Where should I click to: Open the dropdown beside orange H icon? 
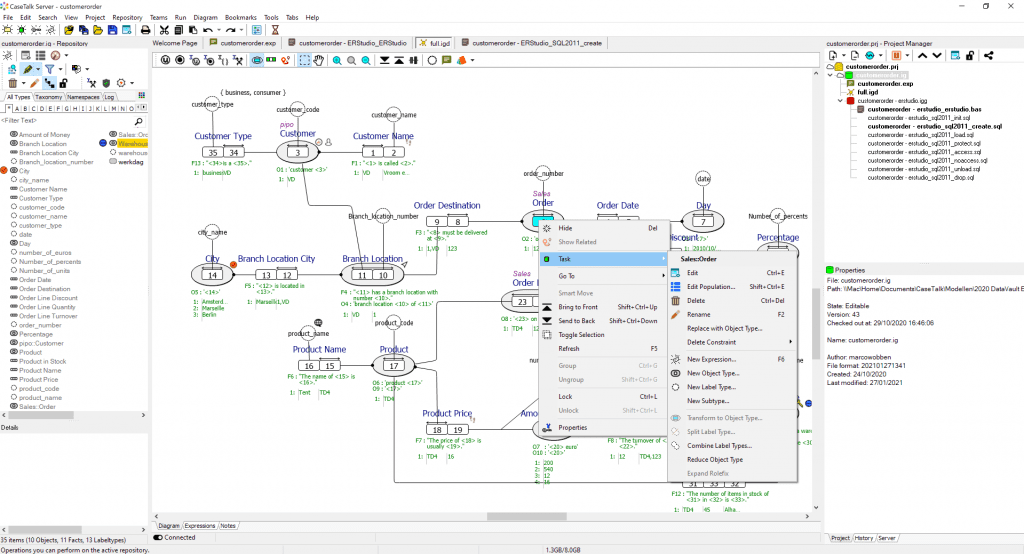click(908, 56)
